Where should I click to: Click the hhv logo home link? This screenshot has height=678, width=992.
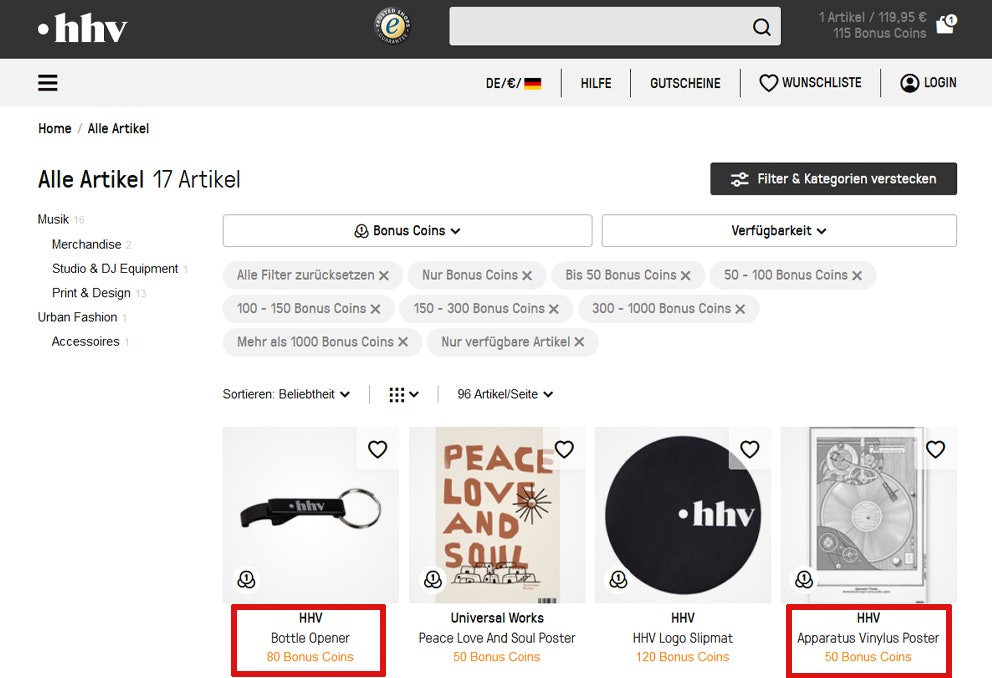point(83,29)
